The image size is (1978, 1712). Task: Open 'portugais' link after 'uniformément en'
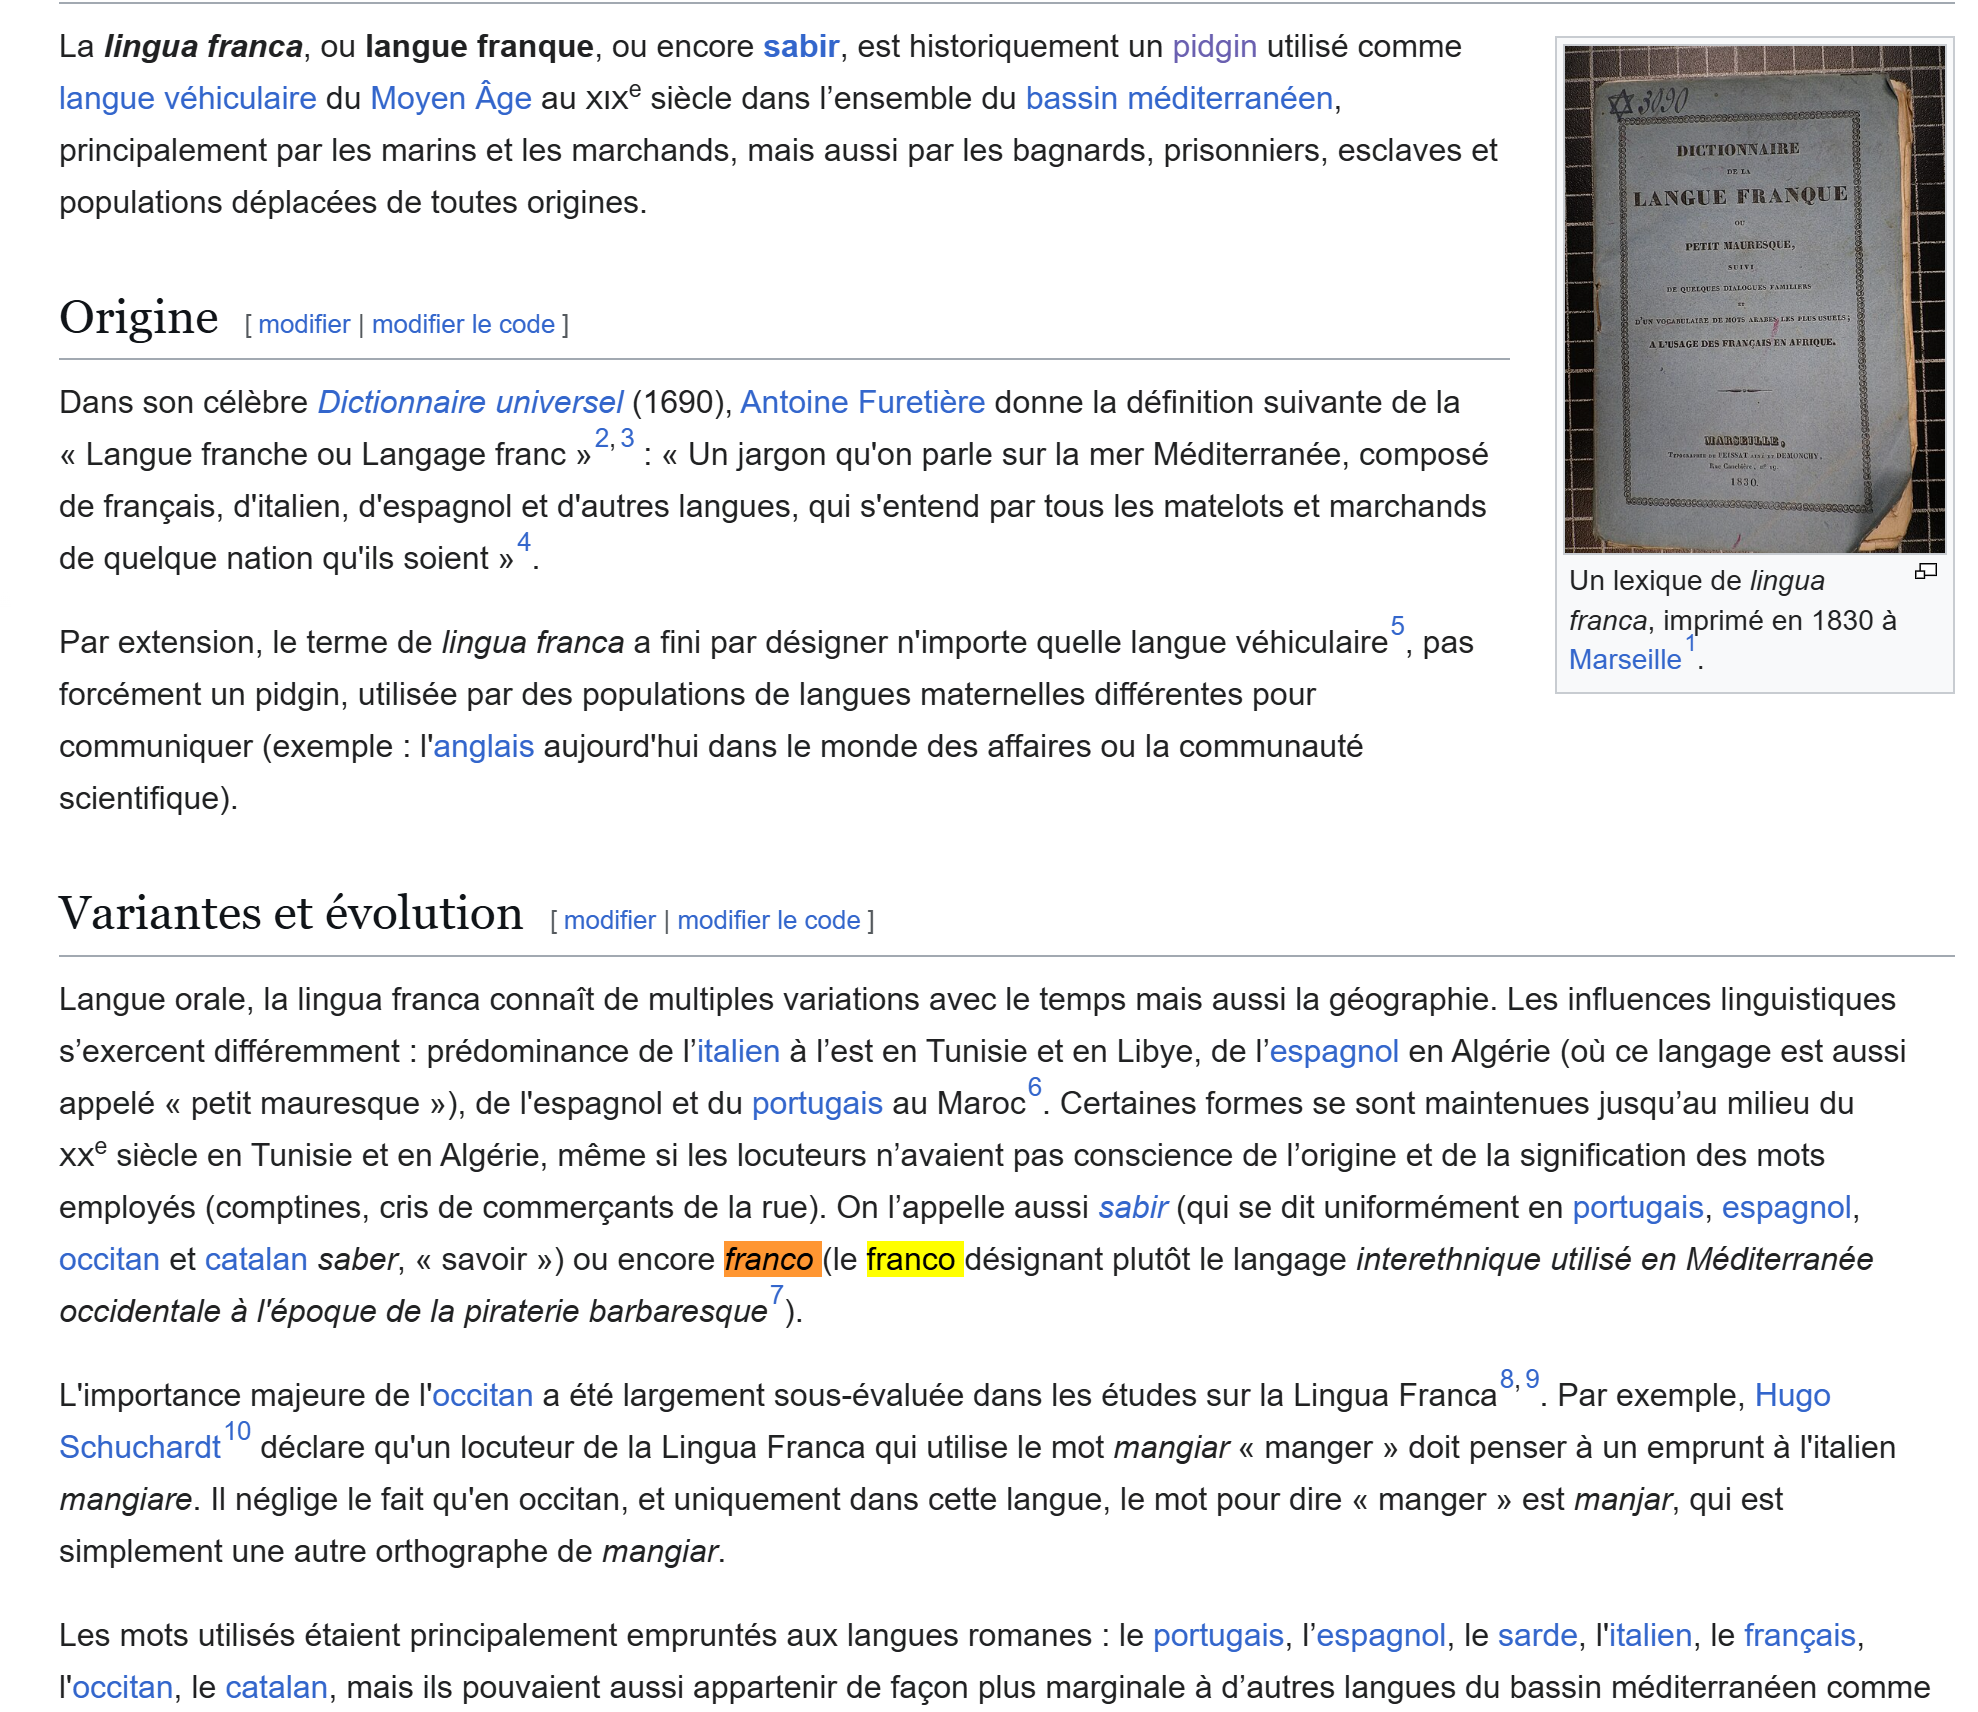point(1638,1207)
